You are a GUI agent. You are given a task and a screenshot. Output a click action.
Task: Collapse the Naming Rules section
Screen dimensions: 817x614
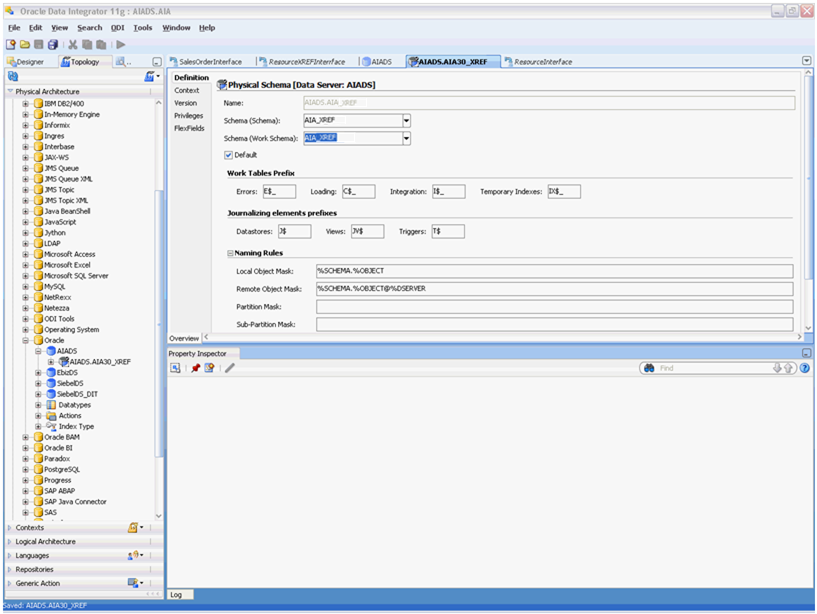tap(230, 253)
